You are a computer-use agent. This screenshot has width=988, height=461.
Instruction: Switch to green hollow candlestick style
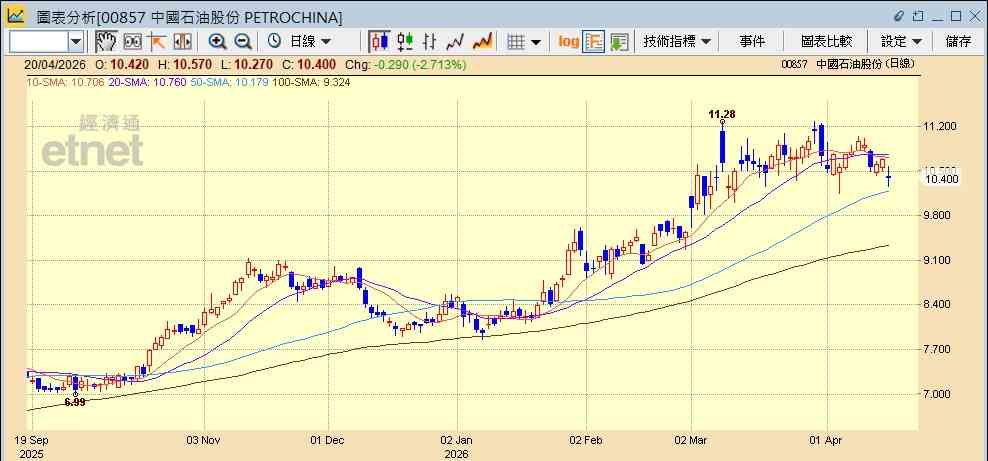click(x=405, y=42)
